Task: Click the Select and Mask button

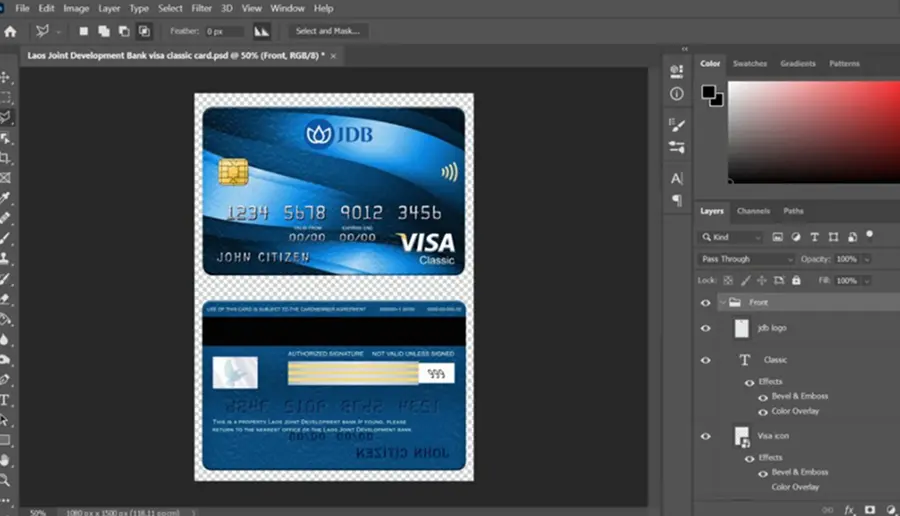Action: point(328,31)
